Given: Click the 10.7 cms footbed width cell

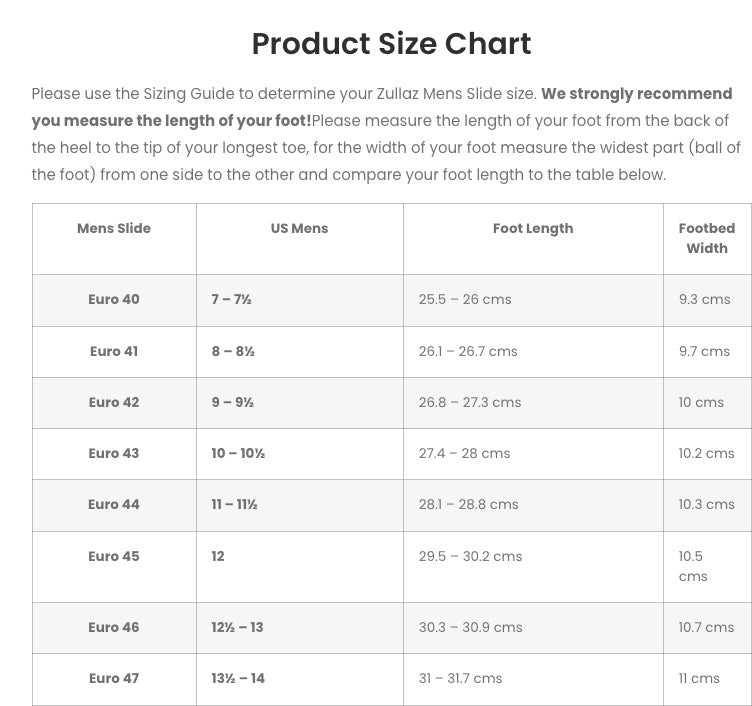Looking at the screenshot, I should [706, 628].
